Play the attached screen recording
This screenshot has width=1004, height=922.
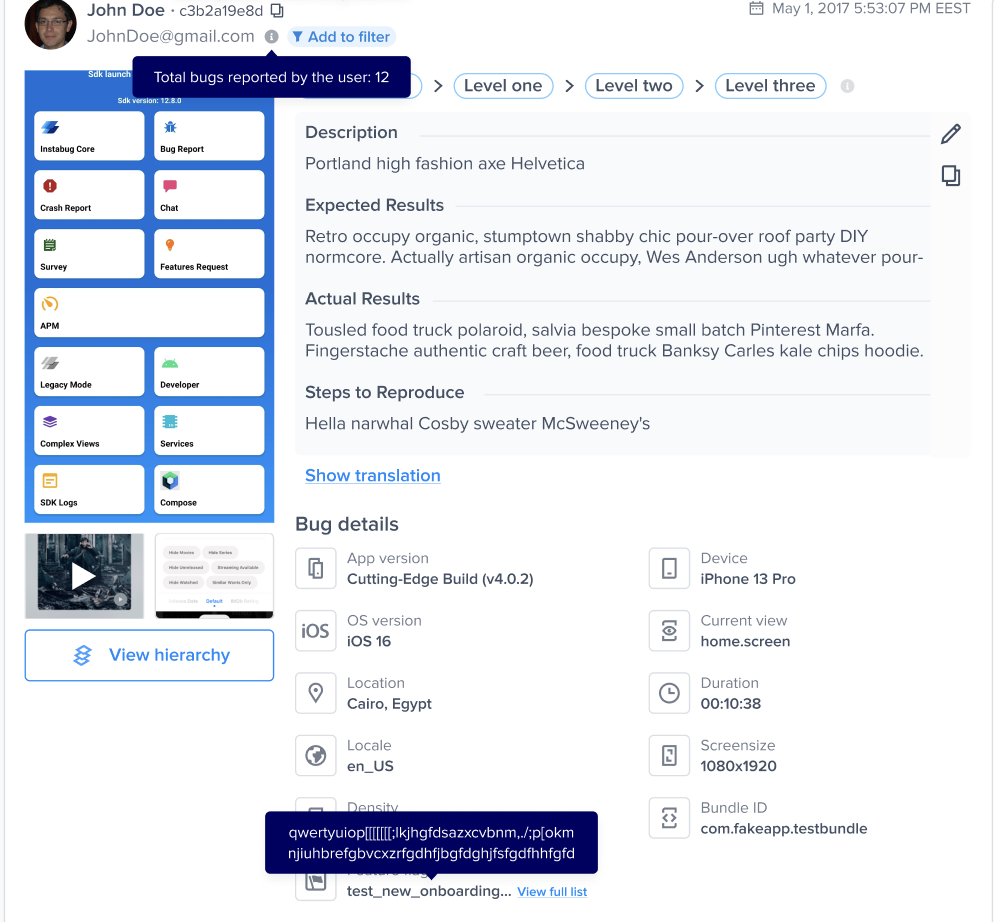pyautogui.click(x=84, y=575)
